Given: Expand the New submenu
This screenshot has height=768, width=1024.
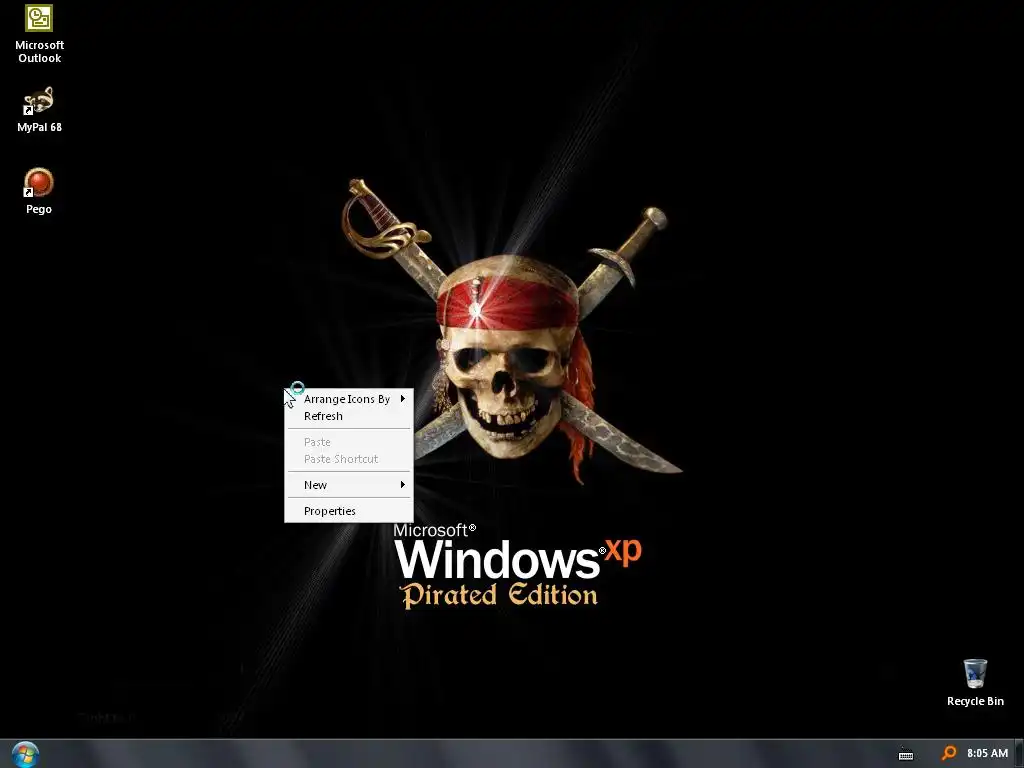Looking at the screenshot, I should 349,485.
